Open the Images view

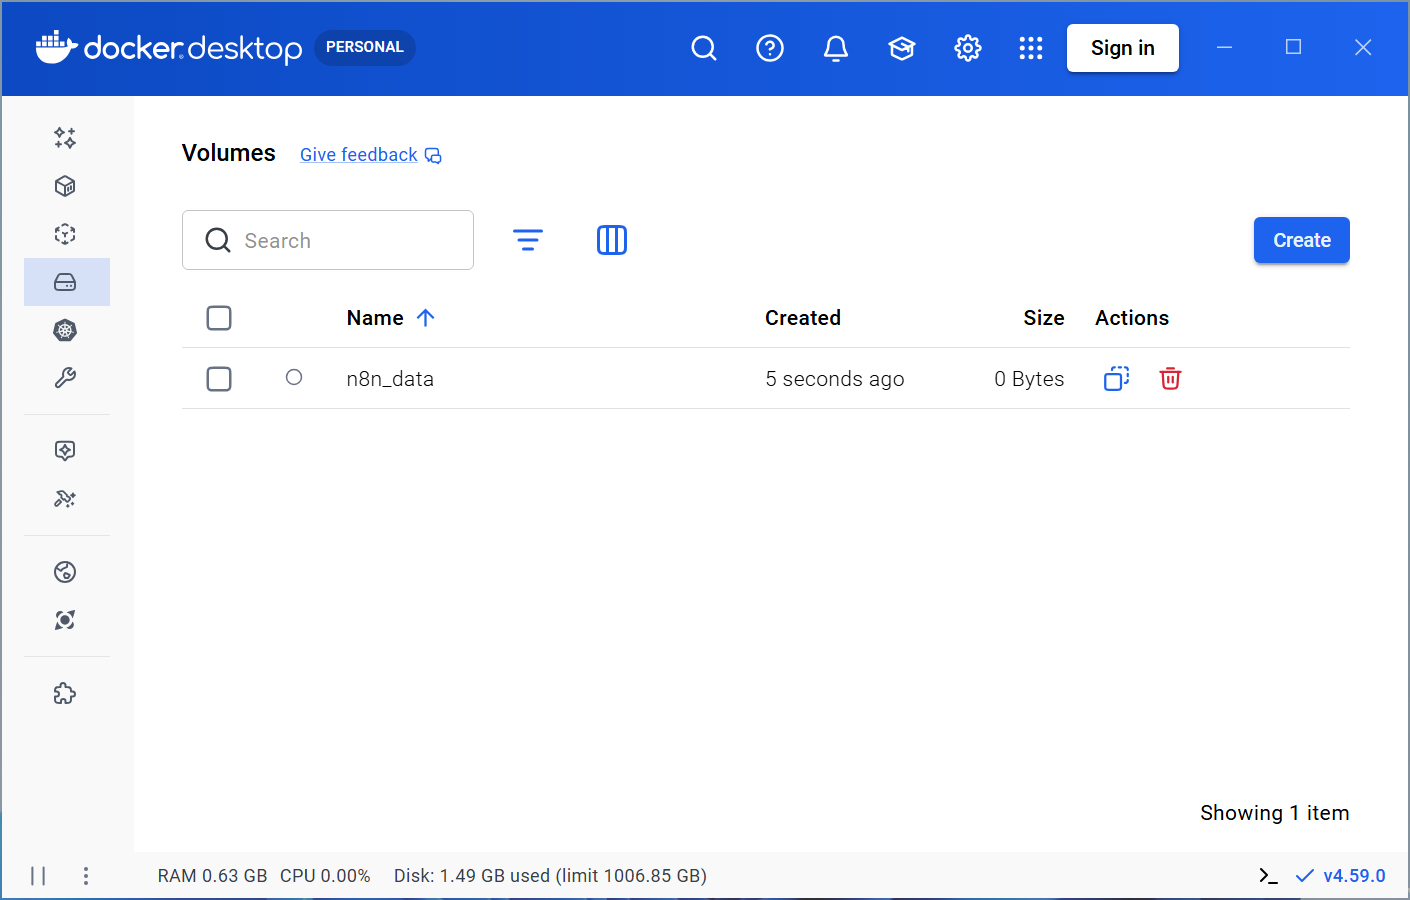65,234
